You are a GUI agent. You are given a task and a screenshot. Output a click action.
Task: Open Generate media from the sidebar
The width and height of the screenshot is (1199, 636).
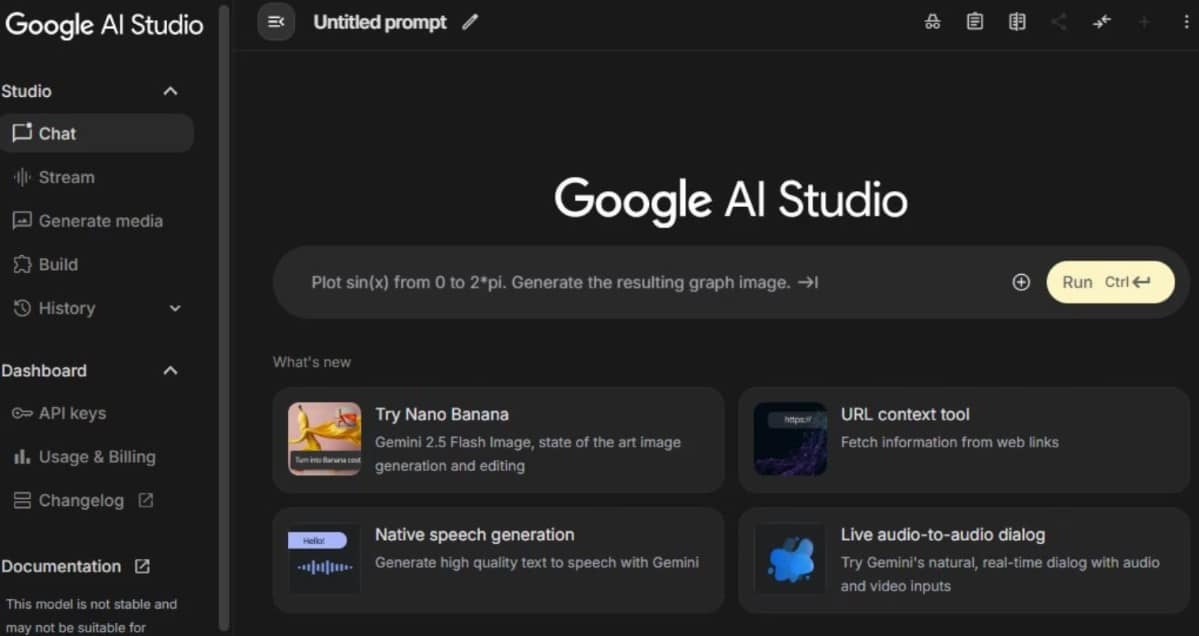click(x=101, y=220)
